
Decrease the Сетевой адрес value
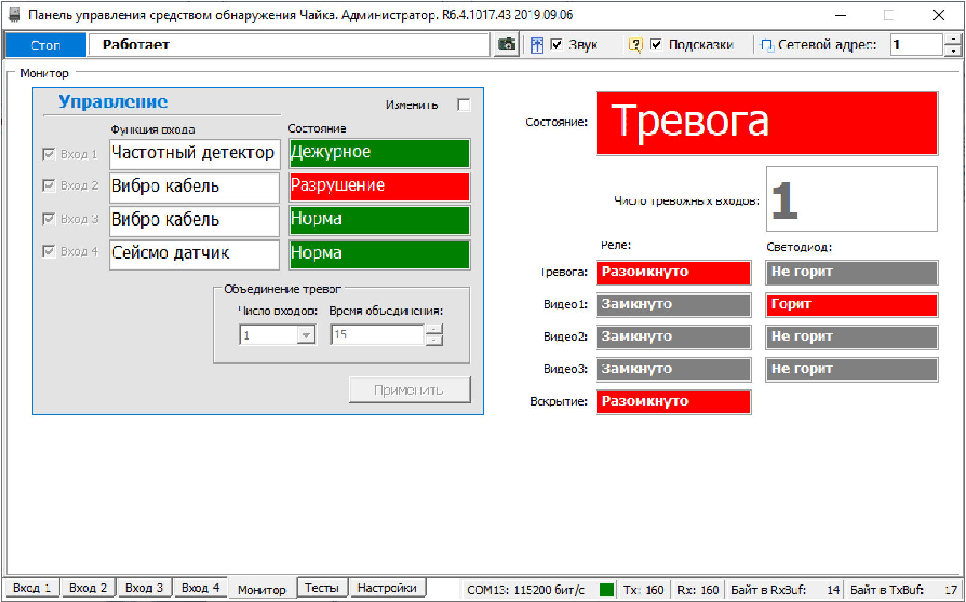point(953,51)
